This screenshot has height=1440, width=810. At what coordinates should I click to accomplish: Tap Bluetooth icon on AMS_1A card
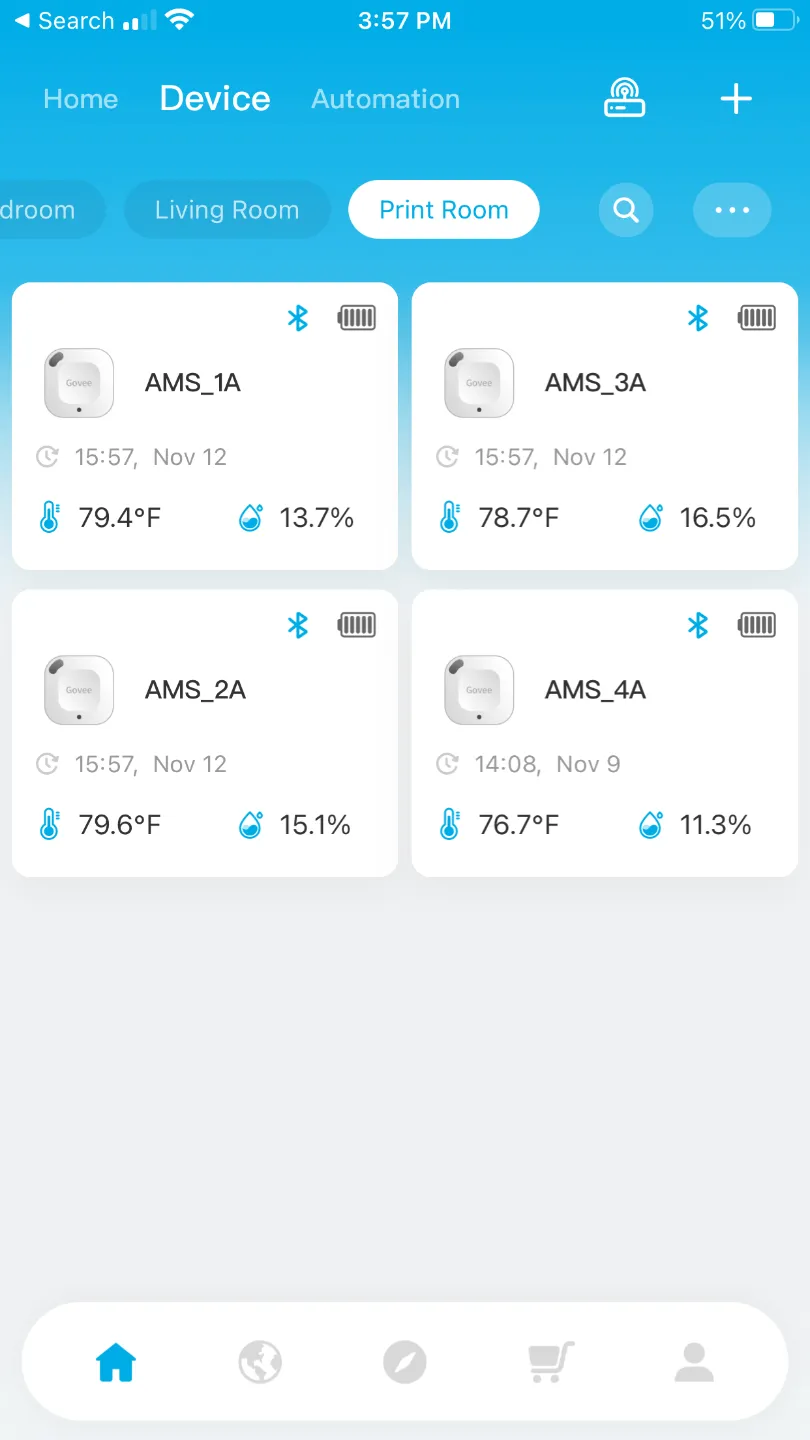coord(297,318)
